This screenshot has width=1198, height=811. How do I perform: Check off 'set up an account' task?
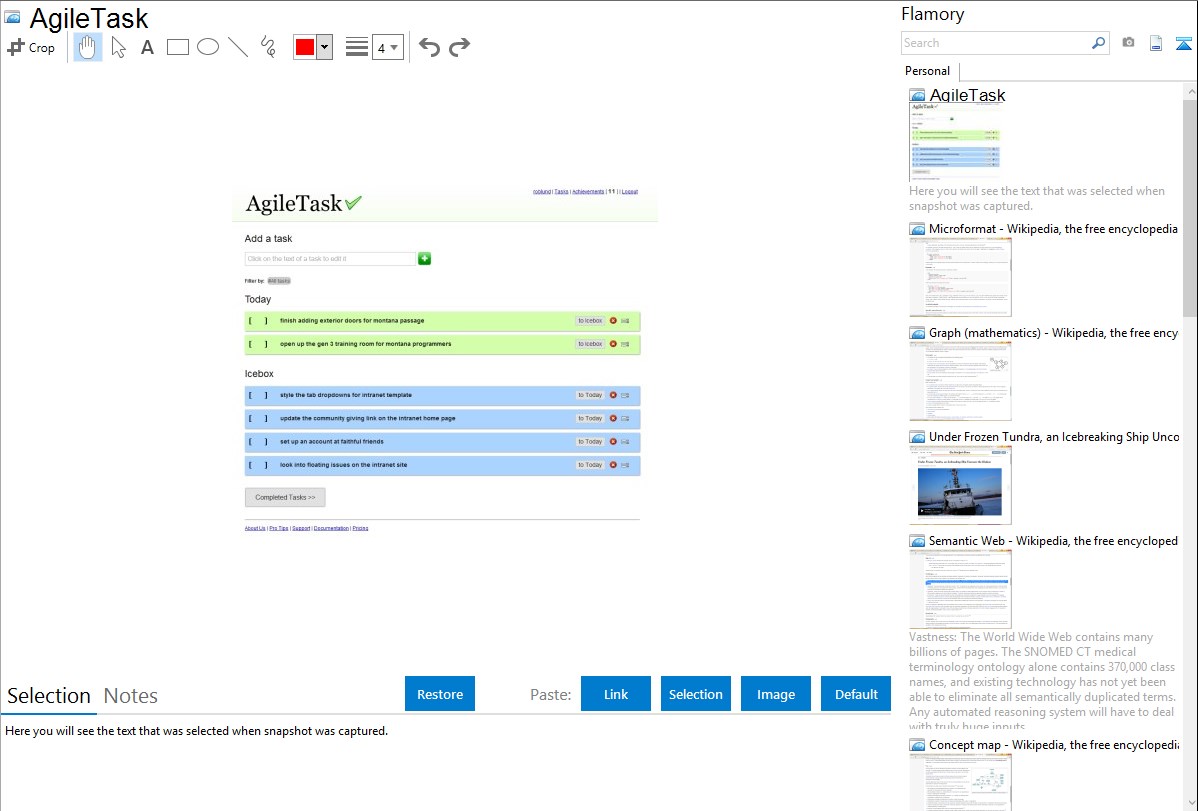[257, 442]
